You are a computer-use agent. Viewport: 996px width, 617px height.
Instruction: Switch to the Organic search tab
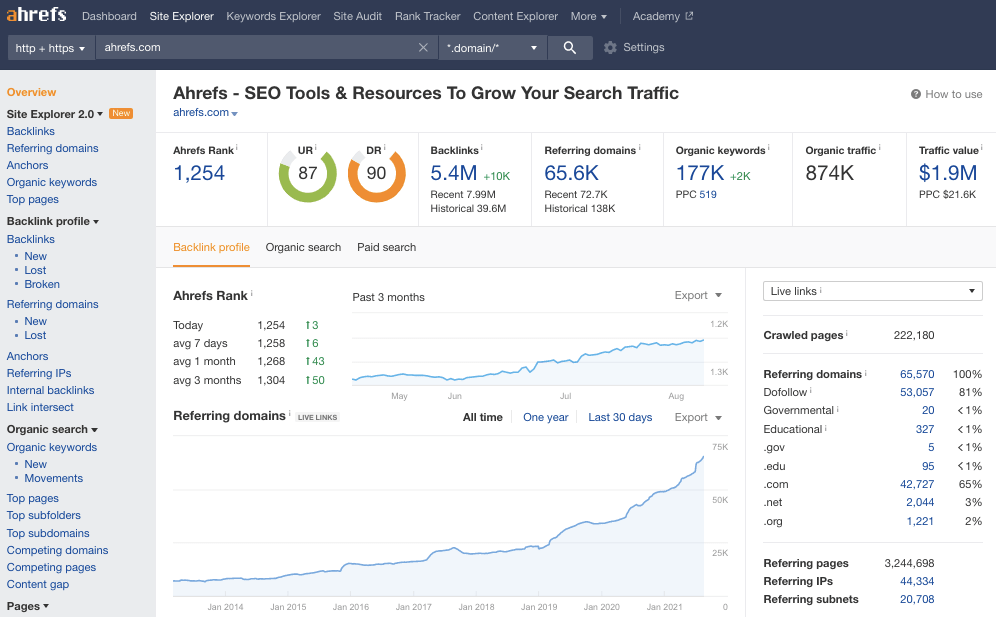click(x=303, y=247)
